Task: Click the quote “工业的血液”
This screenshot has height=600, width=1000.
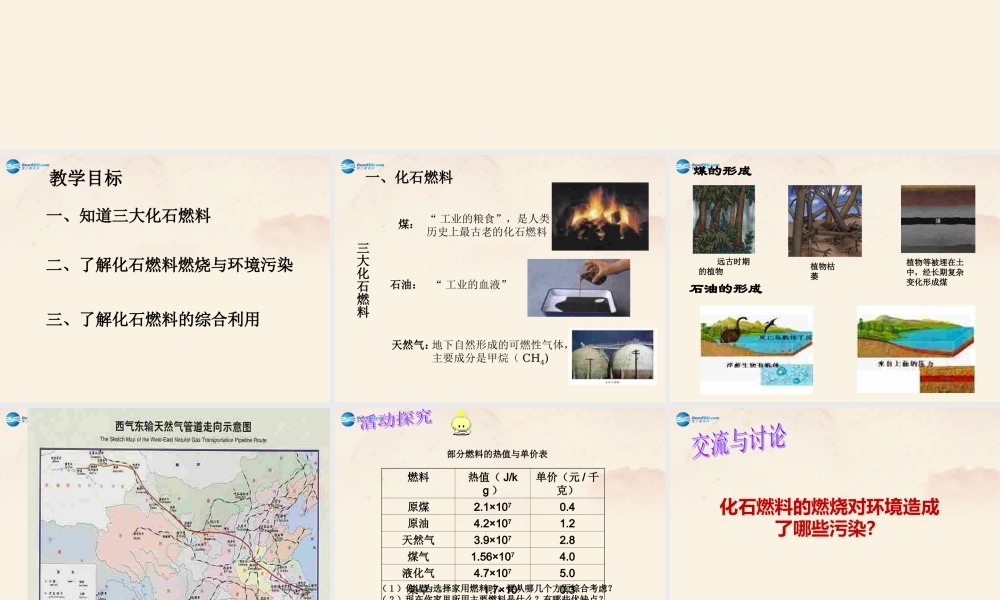Action: (471, 284)
